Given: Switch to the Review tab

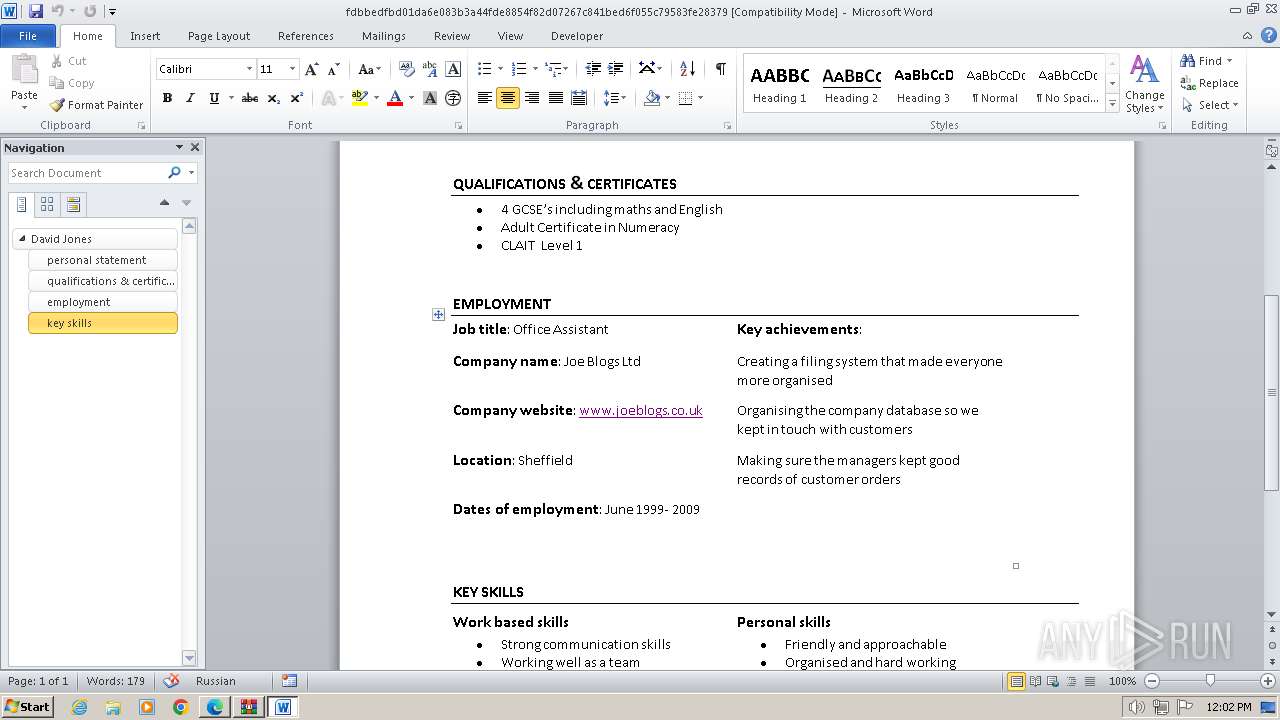Looking at the screenshot, I should pos(452,36).
